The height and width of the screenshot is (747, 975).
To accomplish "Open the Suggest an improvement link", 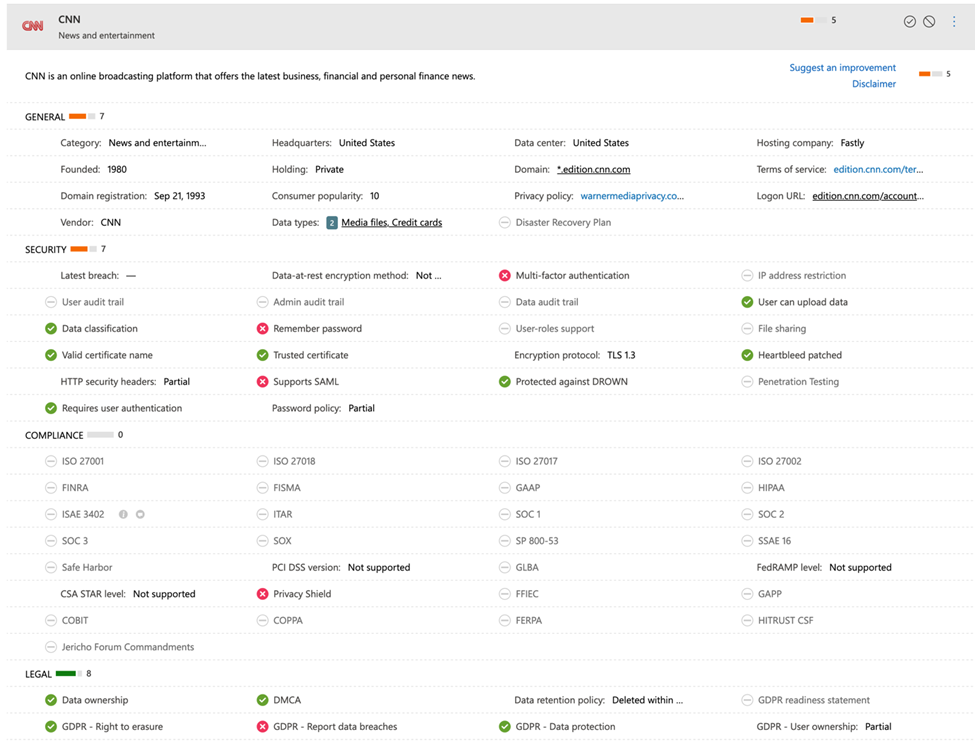I will [843, 68].
